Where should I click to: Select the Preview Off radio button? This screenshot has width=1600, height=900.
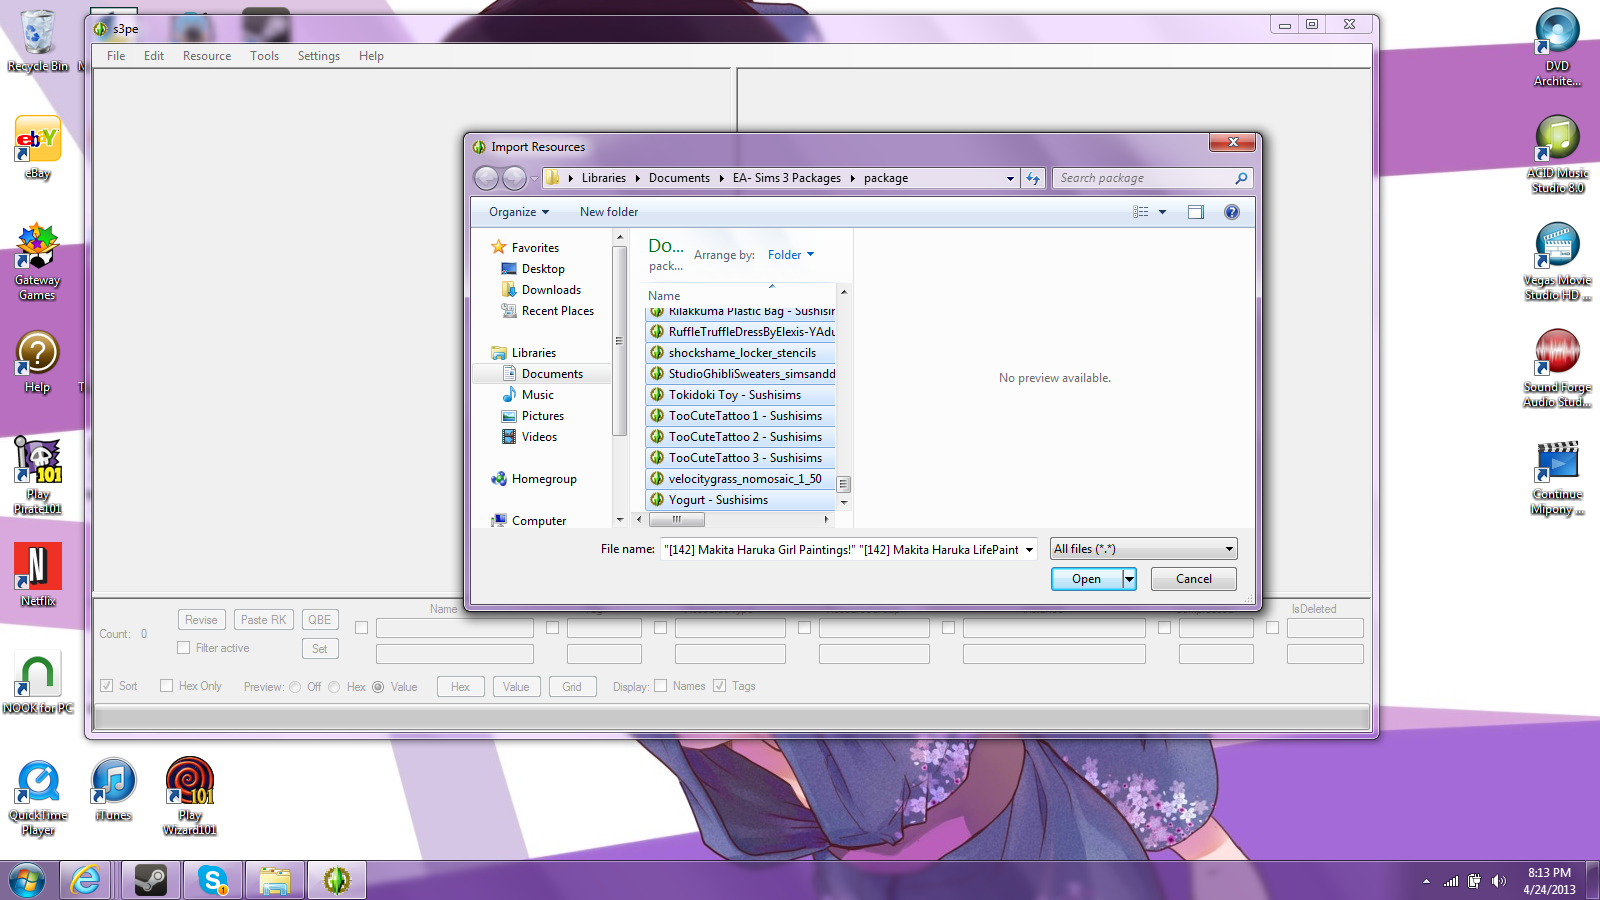coord(295,687)
